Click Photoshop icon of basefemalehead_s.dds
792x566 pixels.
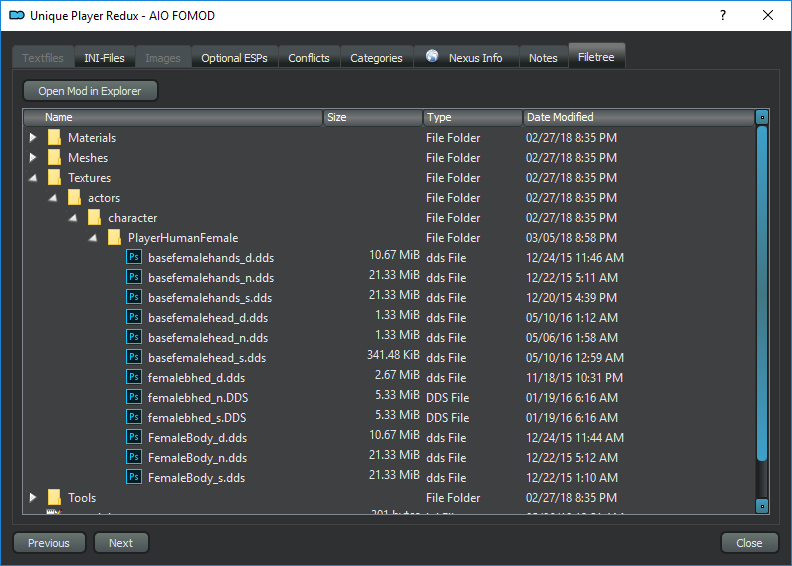[x=134, y=357]
